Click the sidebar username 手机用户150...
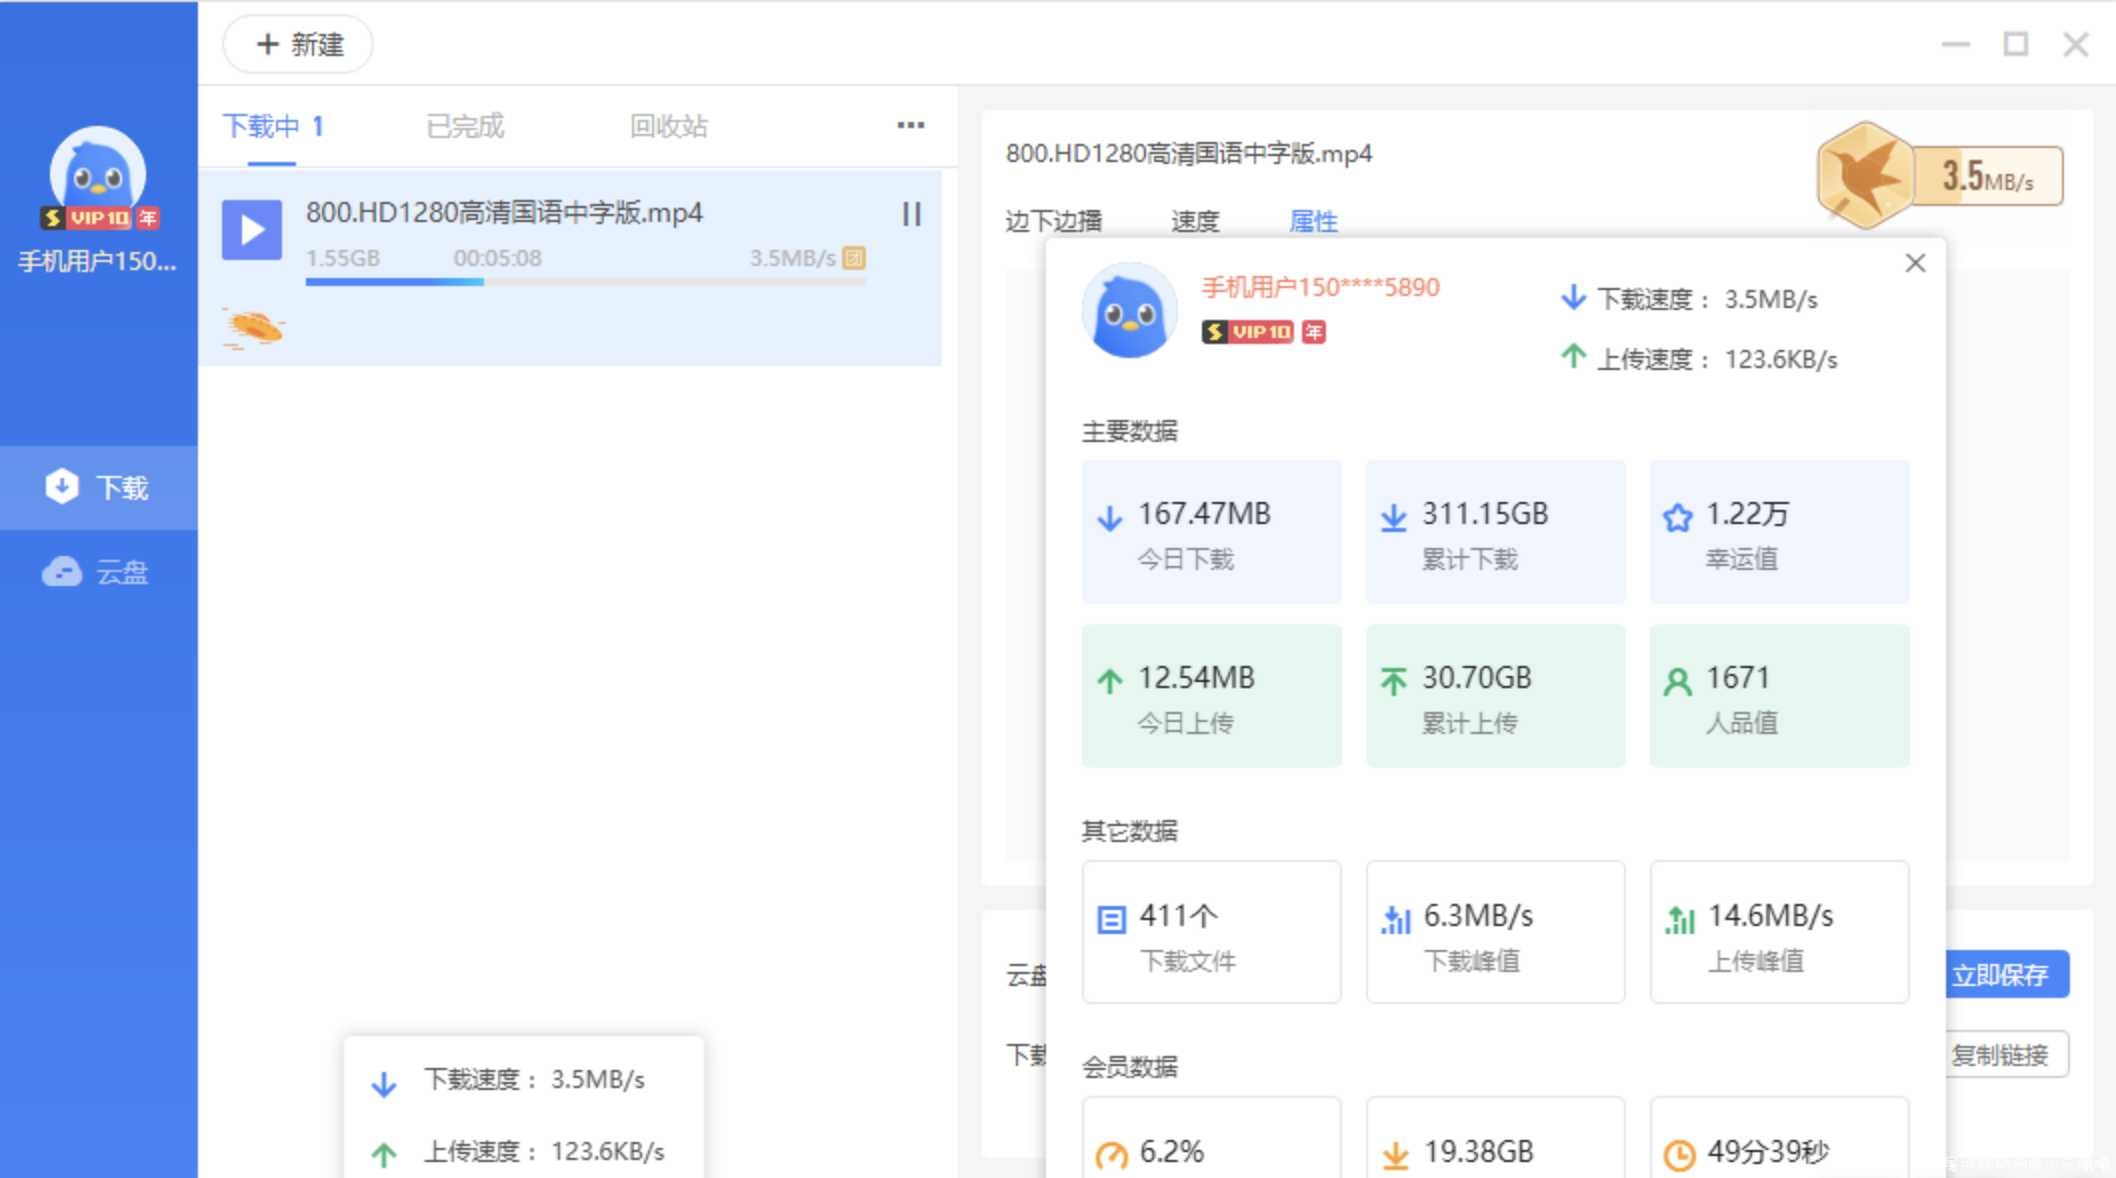The image size is (2116, 1178). point(97,262)
